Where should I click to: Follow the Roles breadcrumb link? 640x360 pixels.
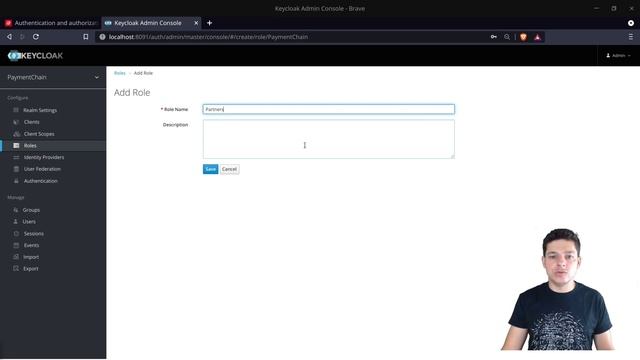[120, 73]
